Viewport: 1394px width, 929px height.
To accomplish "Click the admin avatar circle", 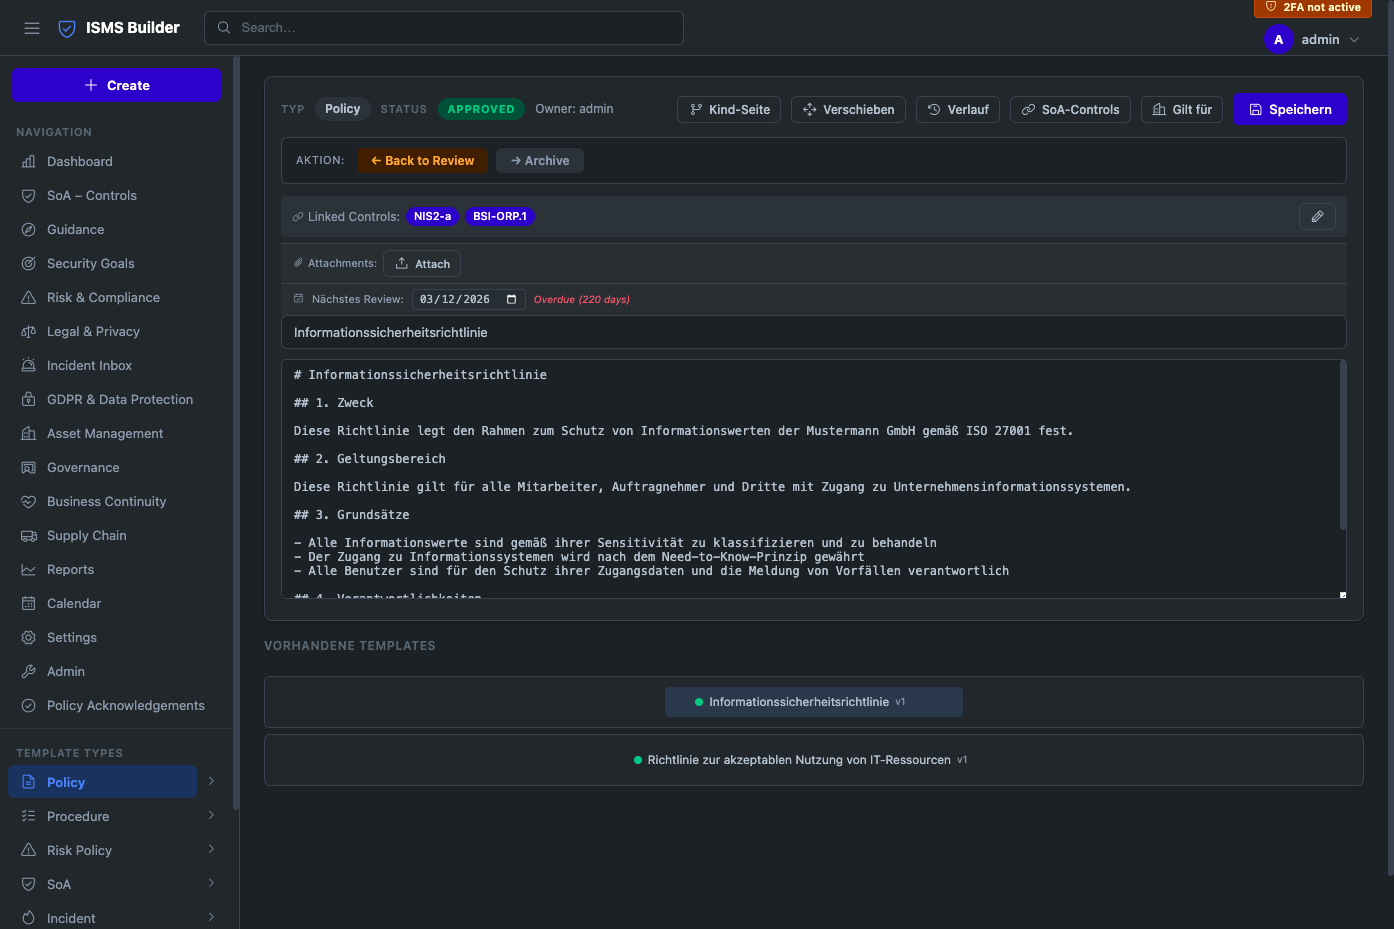I will tap(1278, 40).
